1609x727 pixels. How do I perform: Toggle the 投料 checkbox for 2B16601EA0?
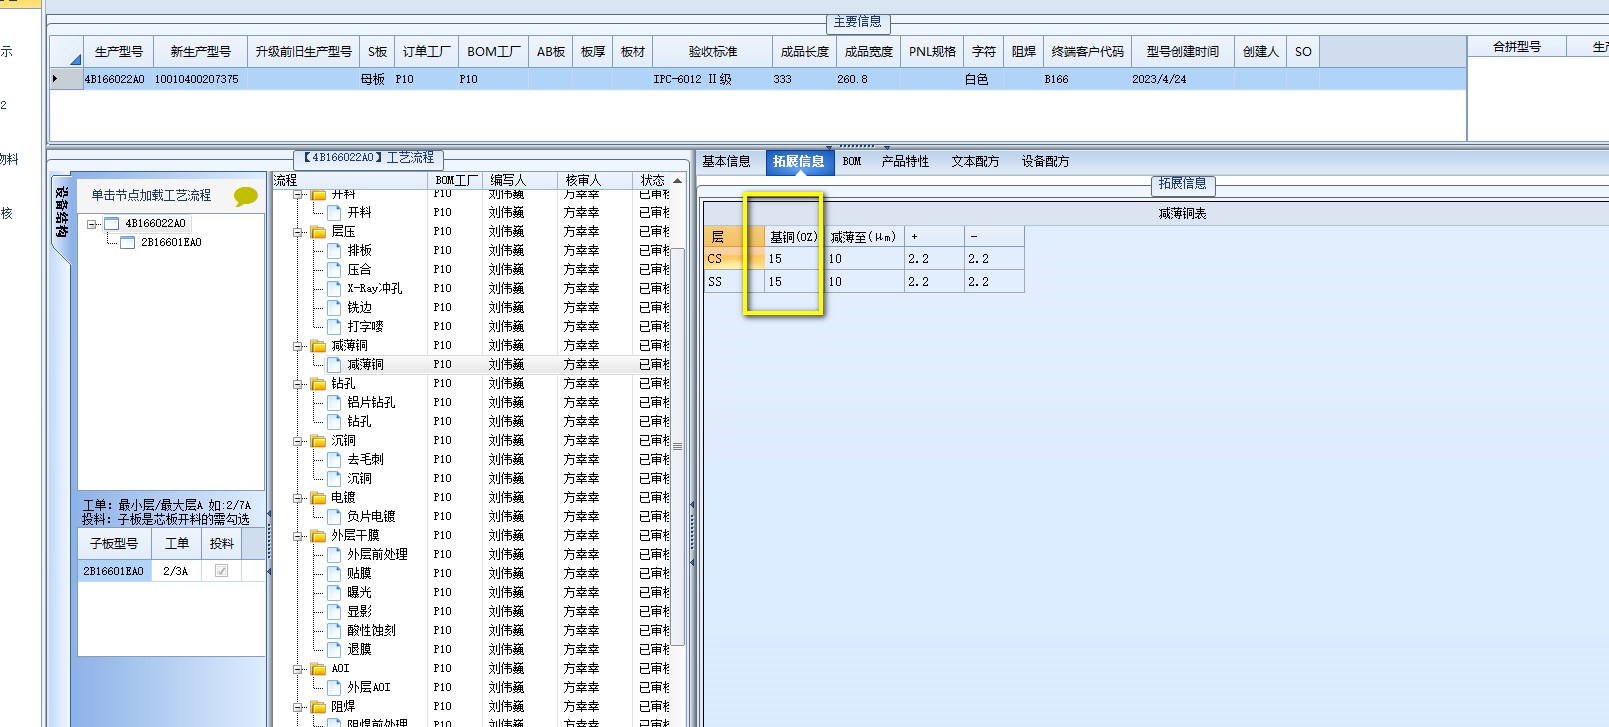[x=221, y=571]
